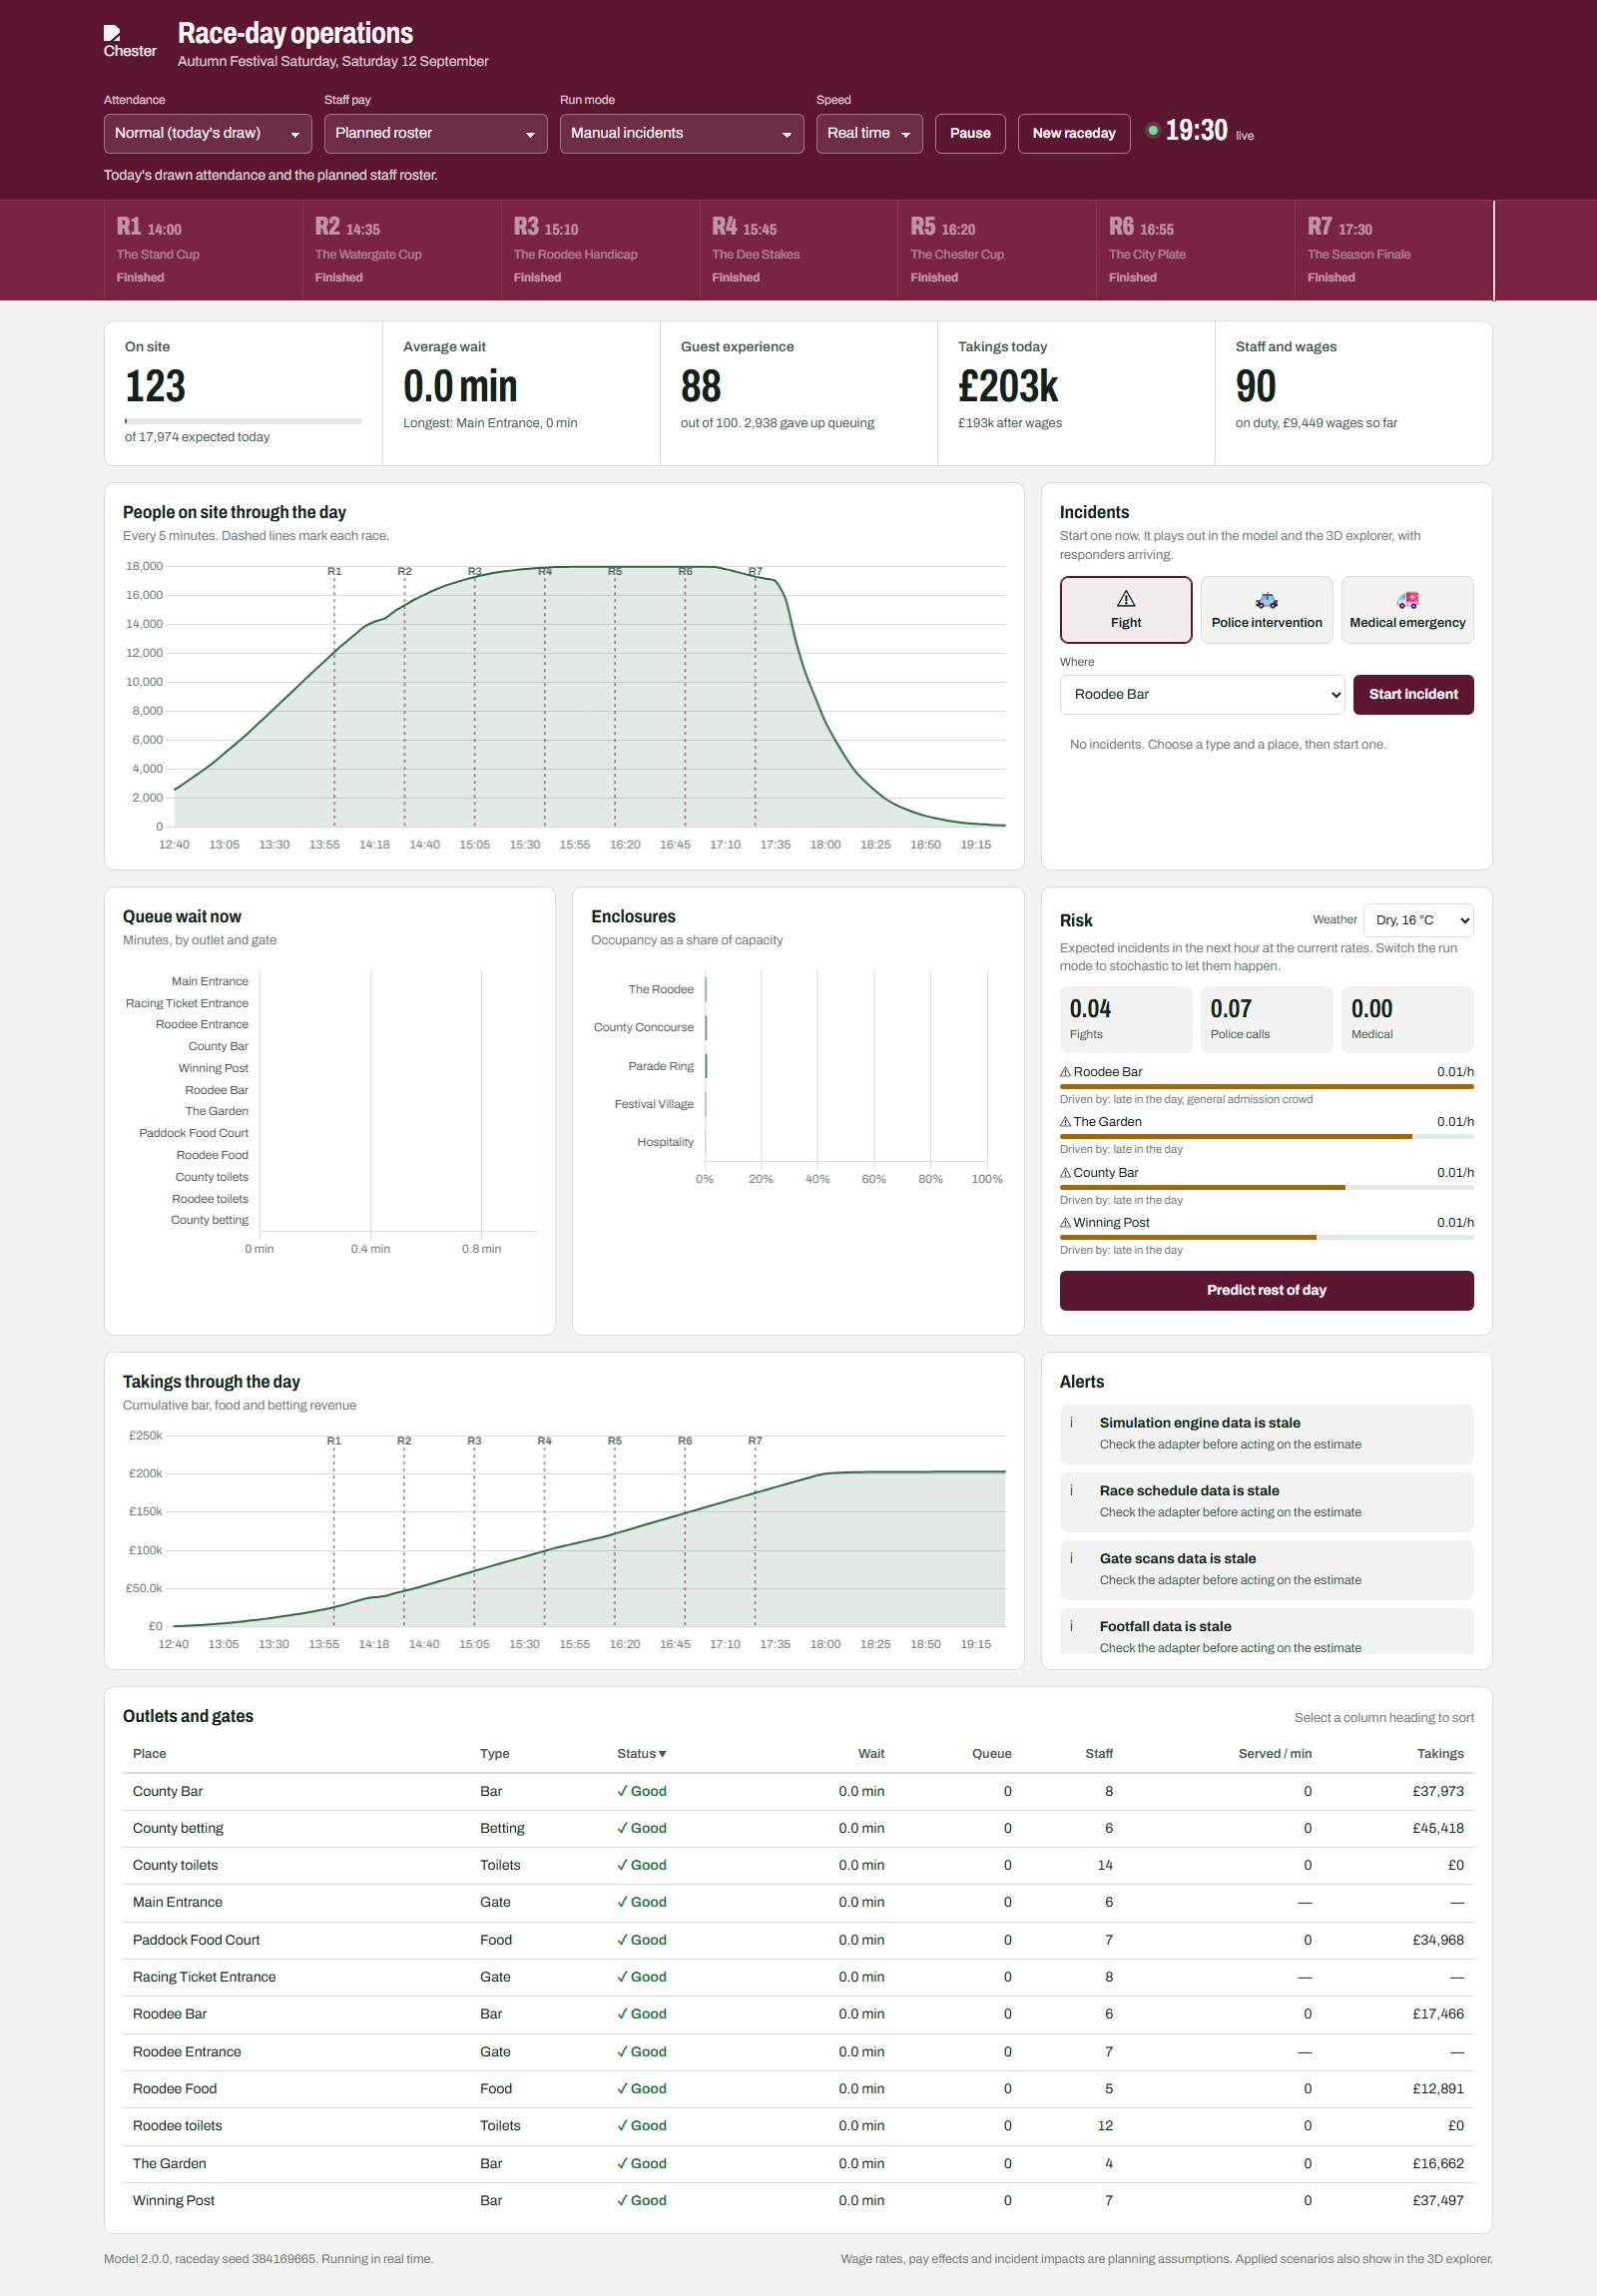Click the New raceday button
The width and height of the screenshot is (1597, 2296).
pos(1074,134)
